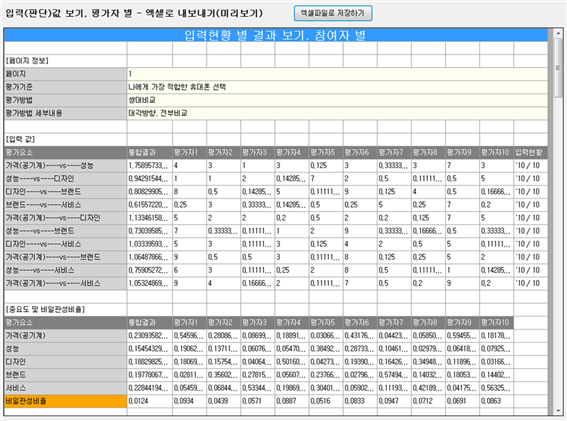Select the inconsistency ratio value 0.0124
Screen dimensions: 567x421
point(150,401)
